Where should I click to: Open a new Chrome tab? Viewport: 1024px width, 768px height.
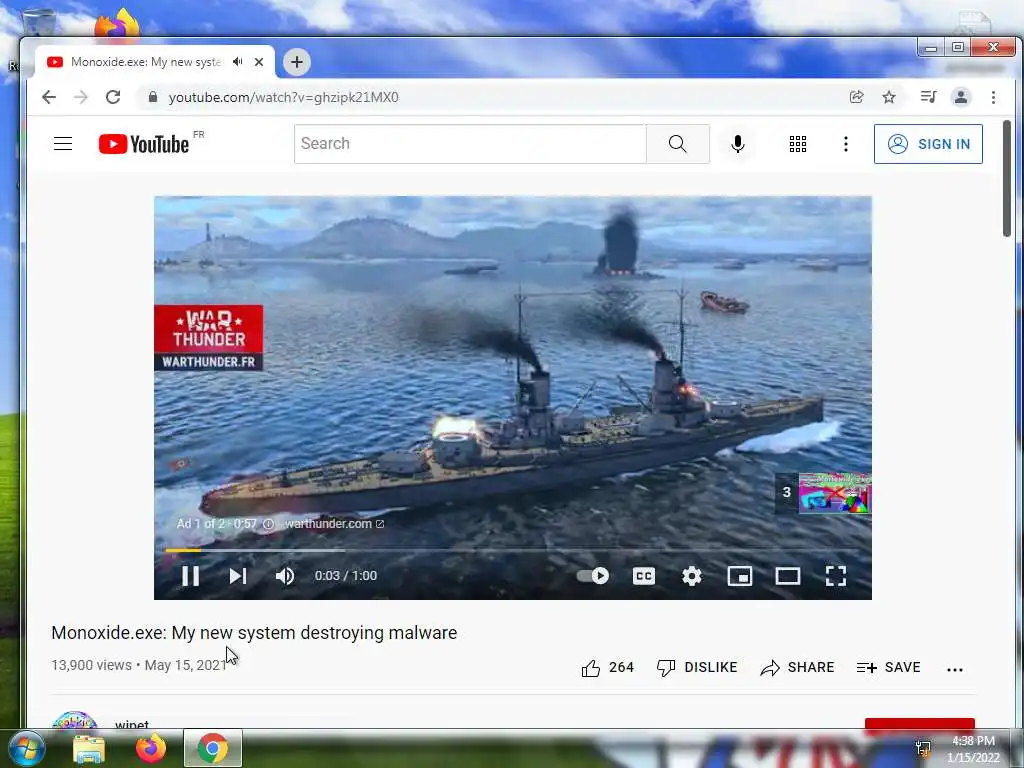coord(296,62)
